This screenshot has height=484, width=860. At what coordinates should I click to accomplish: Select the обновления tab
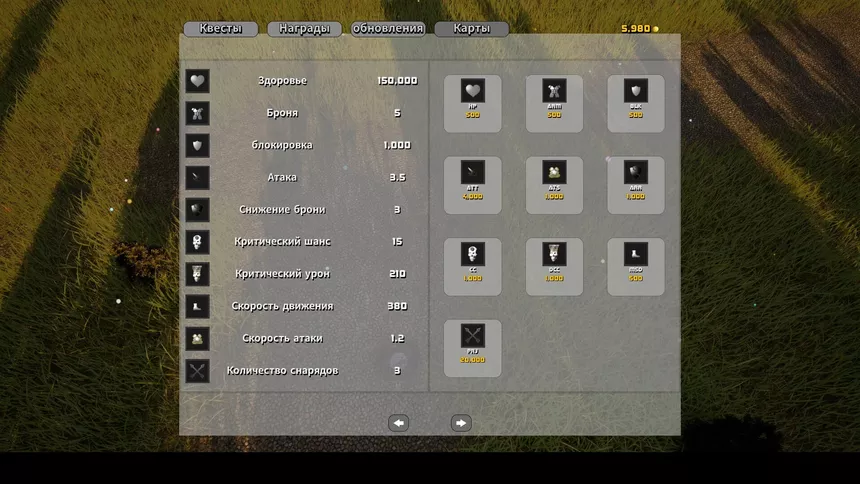click(x=388, y=29)
